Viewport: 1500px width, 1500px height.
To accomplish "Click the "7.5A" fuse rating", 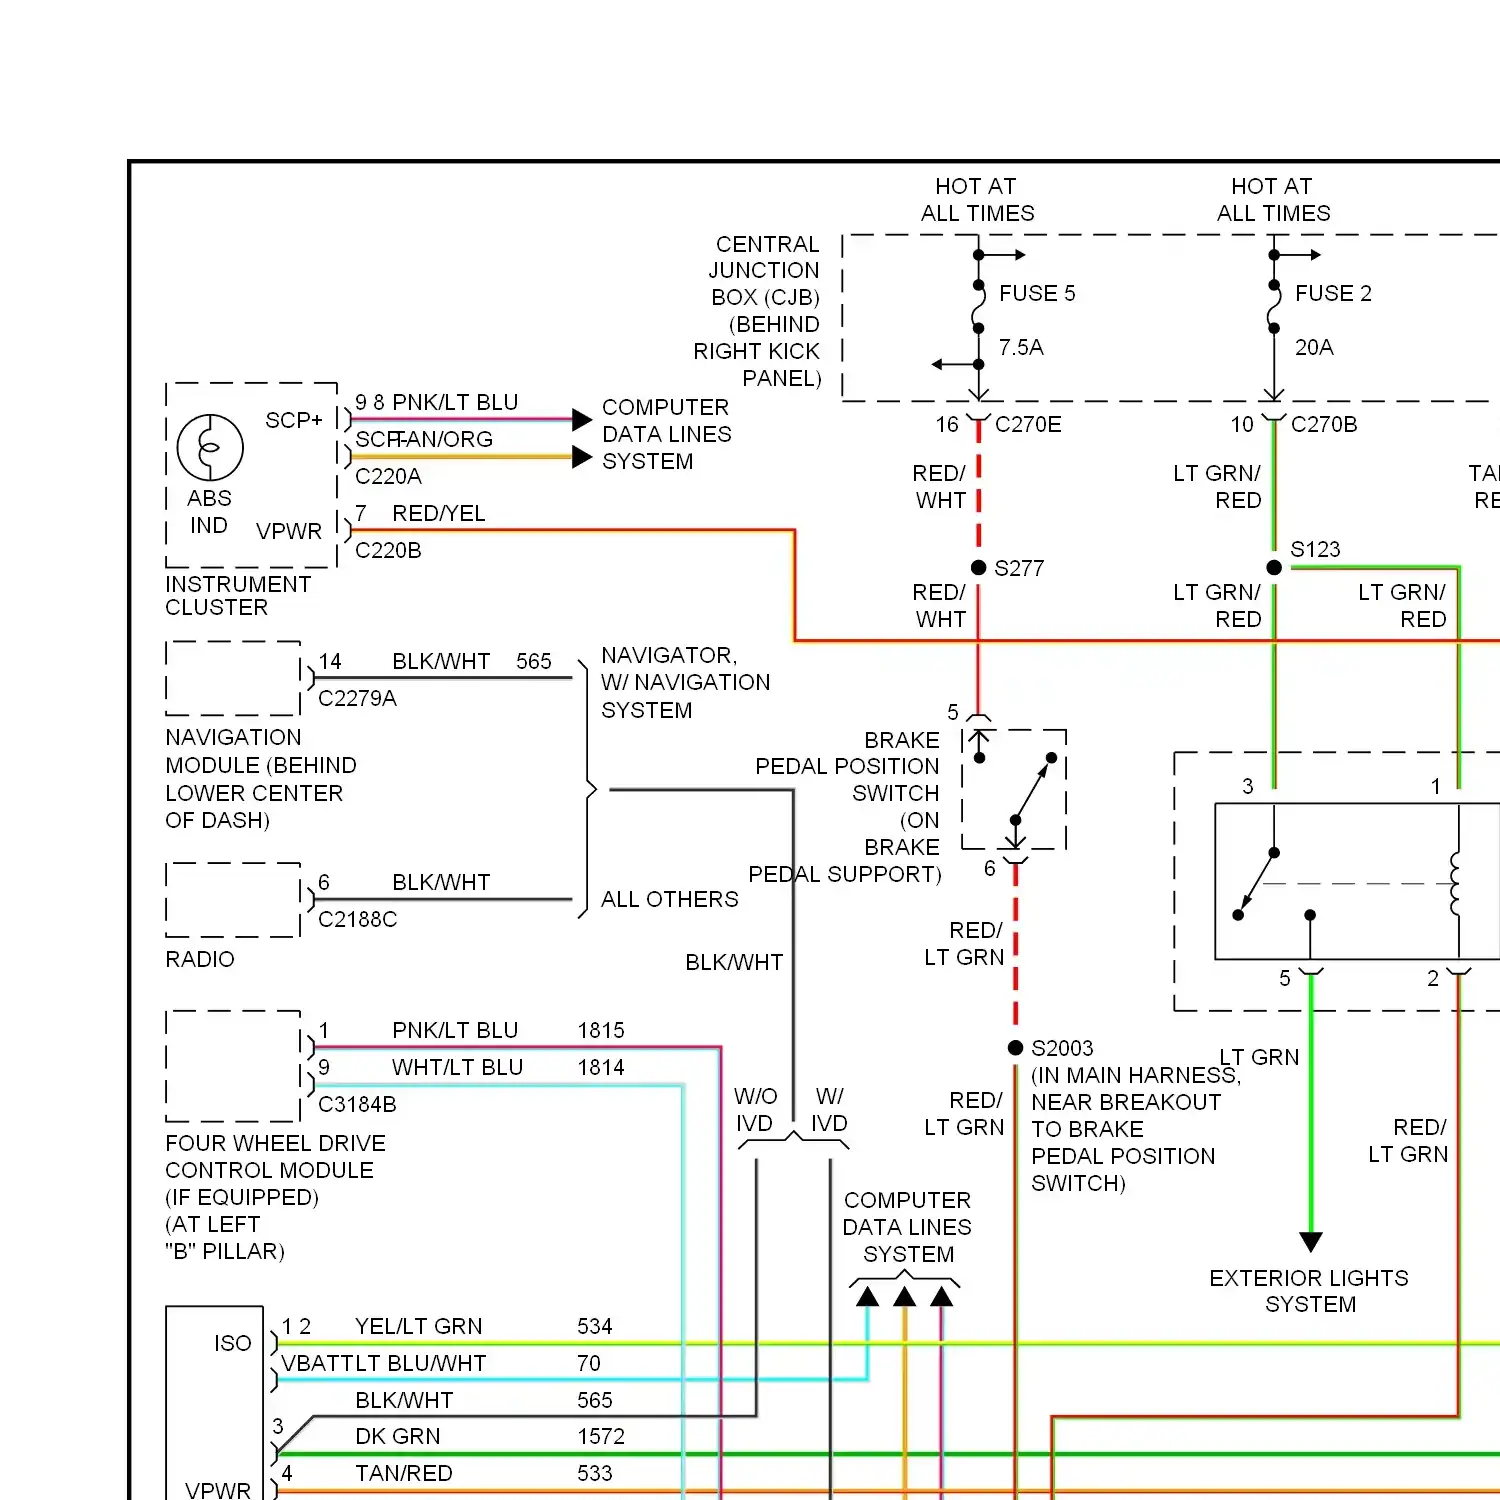I will (x=1021, y=347).
